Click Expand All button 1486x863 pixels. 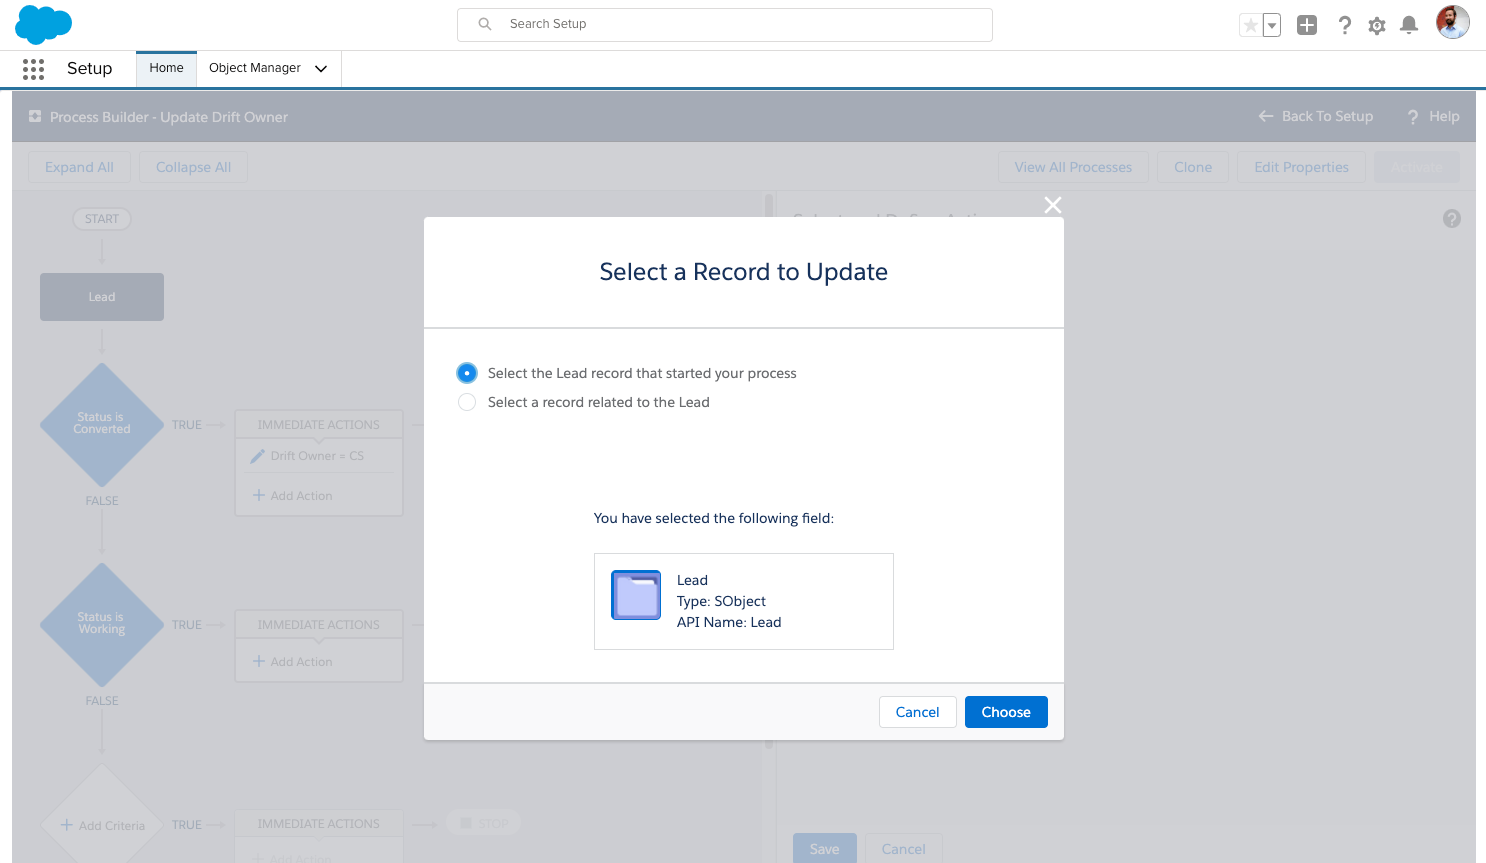point(79,167)
